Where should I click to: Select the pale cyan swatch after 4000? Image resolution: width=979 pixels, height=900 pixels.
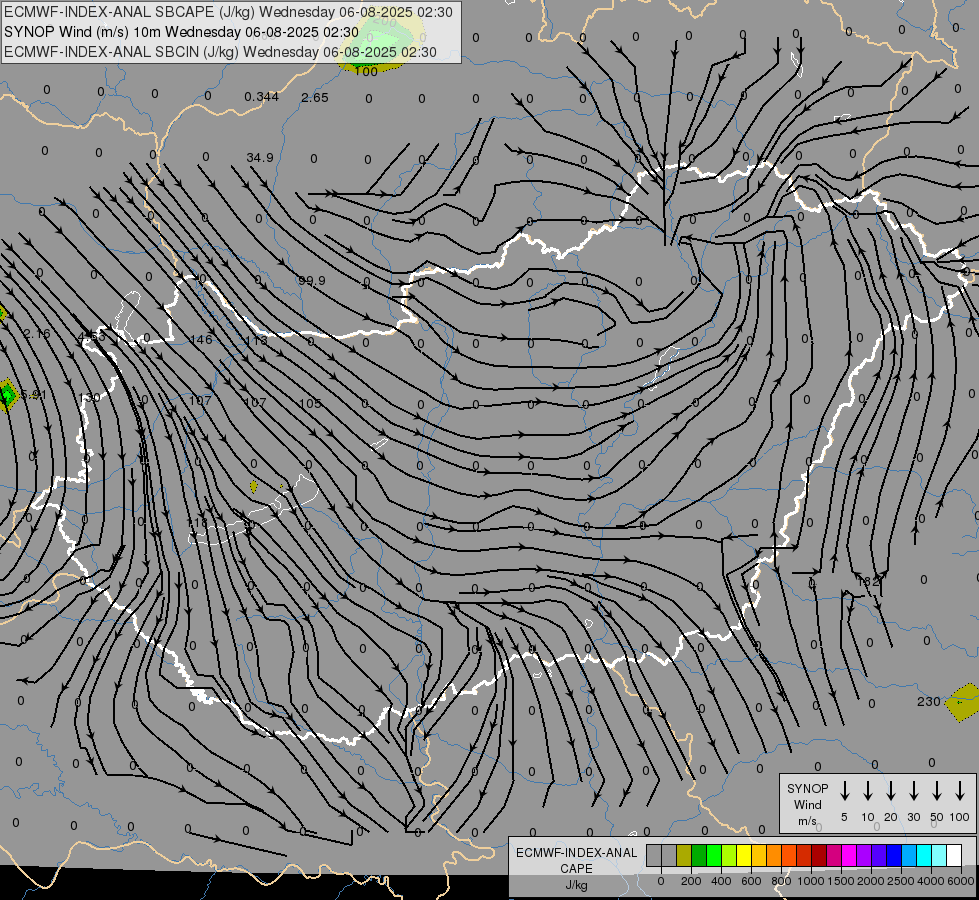pyautogui.click(x=938, y=856)
